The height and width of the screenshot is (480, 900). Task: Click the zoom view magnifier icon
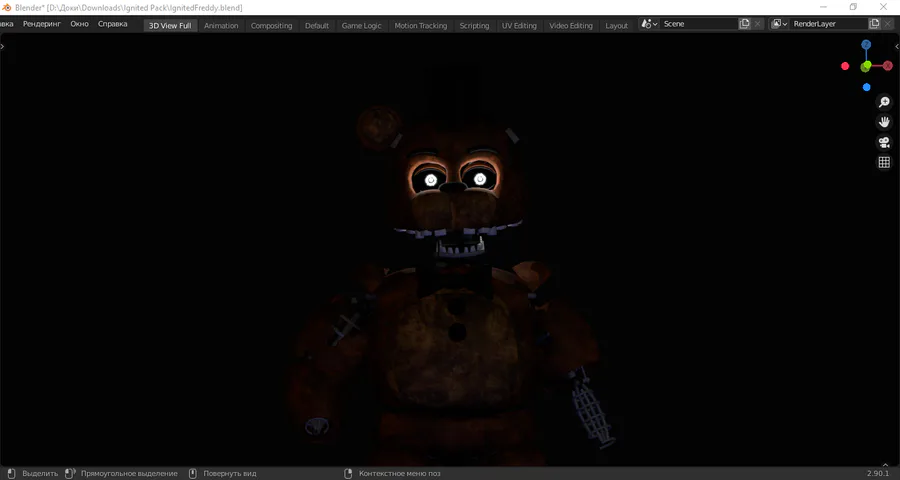884,102
